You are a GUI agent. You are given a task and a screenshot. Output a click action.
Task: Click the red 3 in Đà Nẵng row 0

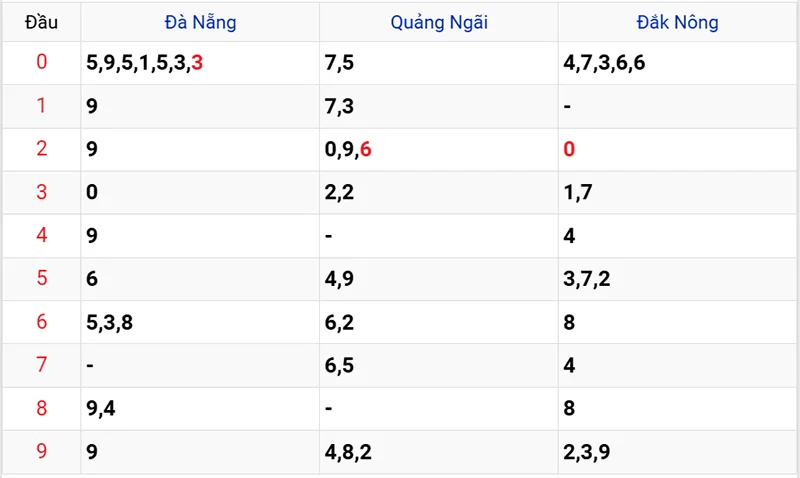198,64
